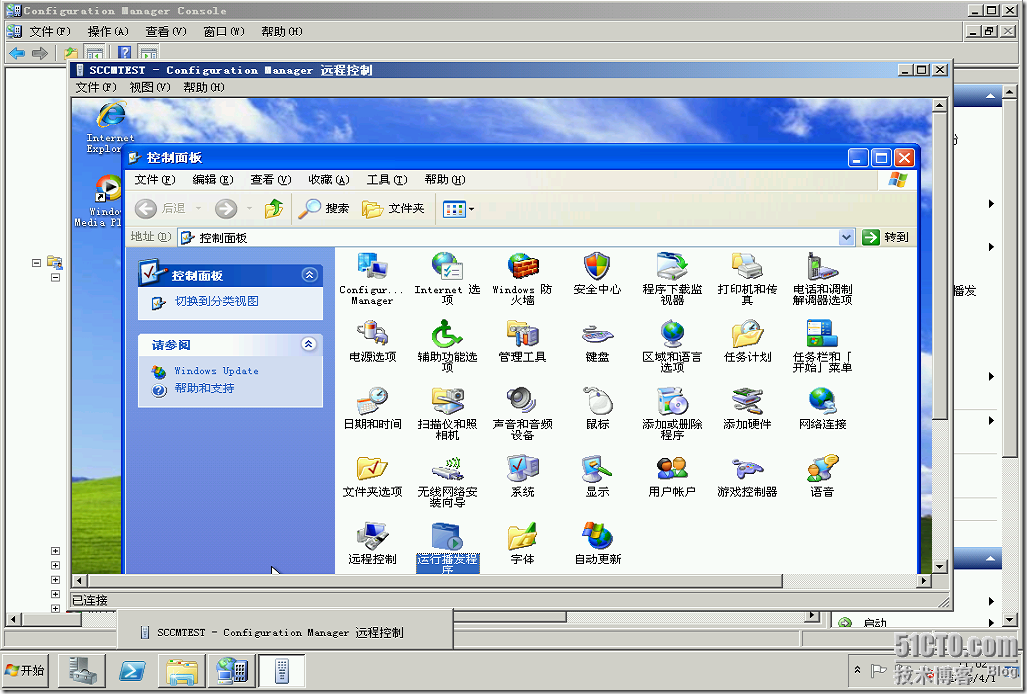Open 网络连接 icon
Screen dimensions: 1027x694
tap(823, 409)
